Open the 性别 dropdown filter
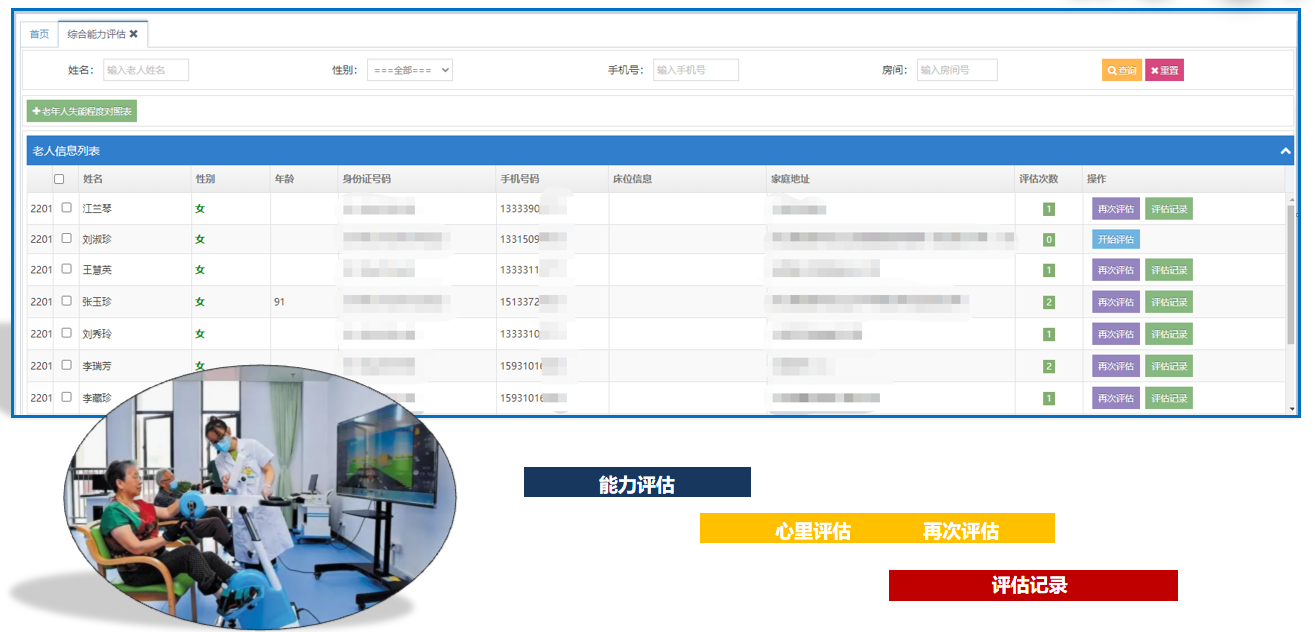This screenshot has width=1315, height=632. 409,70
